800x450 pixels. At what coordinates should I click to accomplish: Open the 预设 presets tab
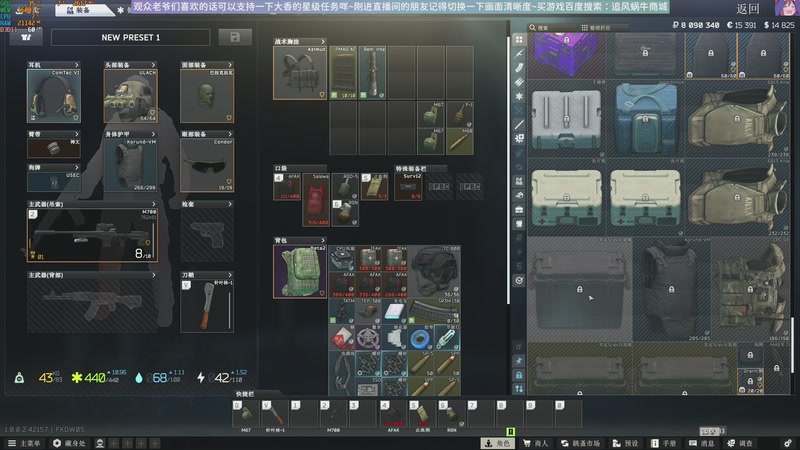click(x=626, y=443)
